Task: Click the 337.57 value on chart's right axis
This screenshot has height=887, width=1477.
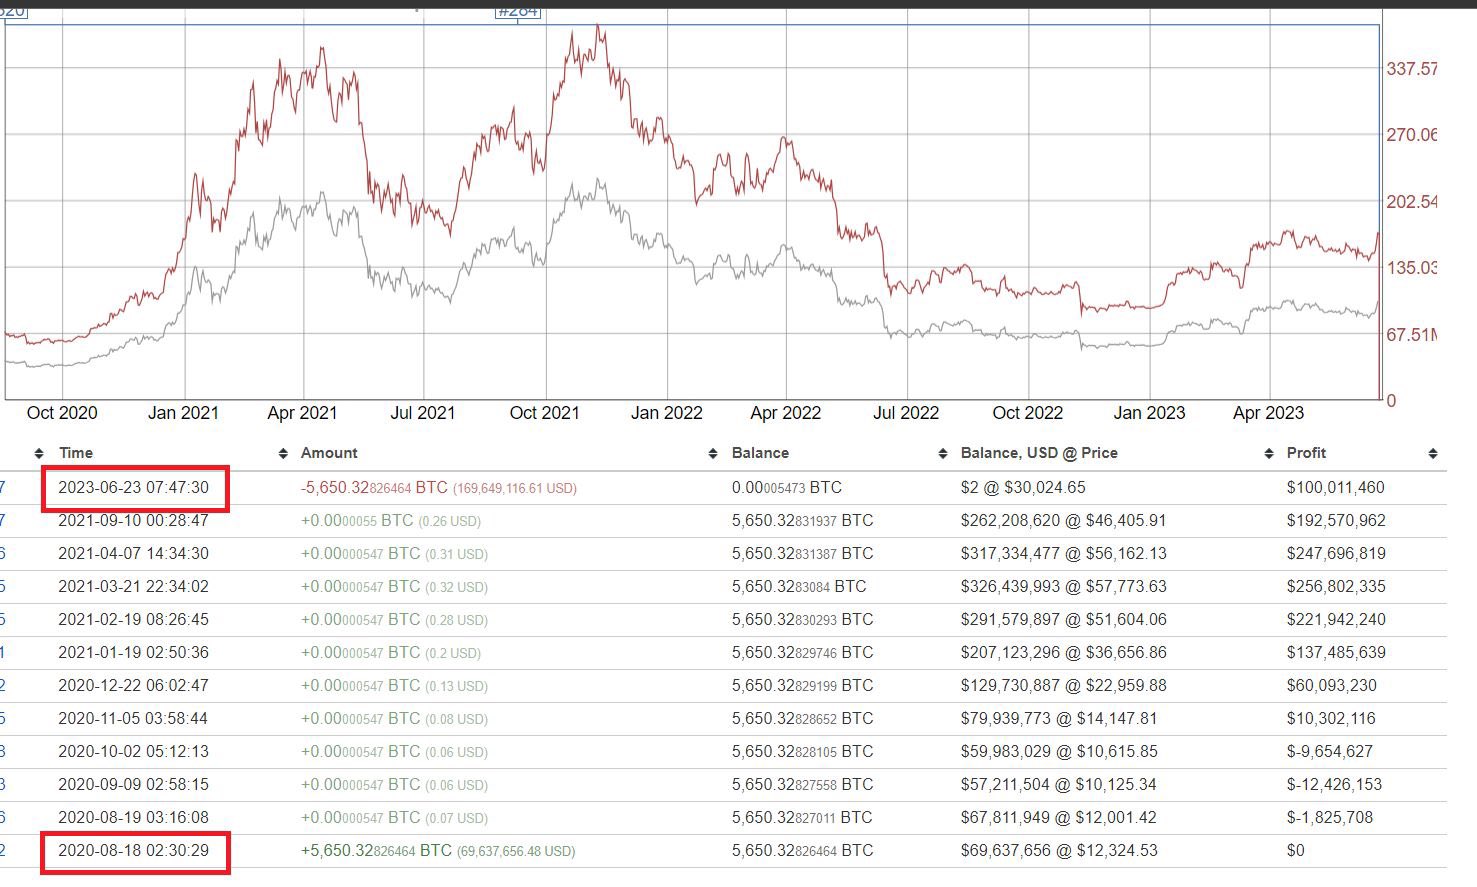Action: [x=1411, y=69]
